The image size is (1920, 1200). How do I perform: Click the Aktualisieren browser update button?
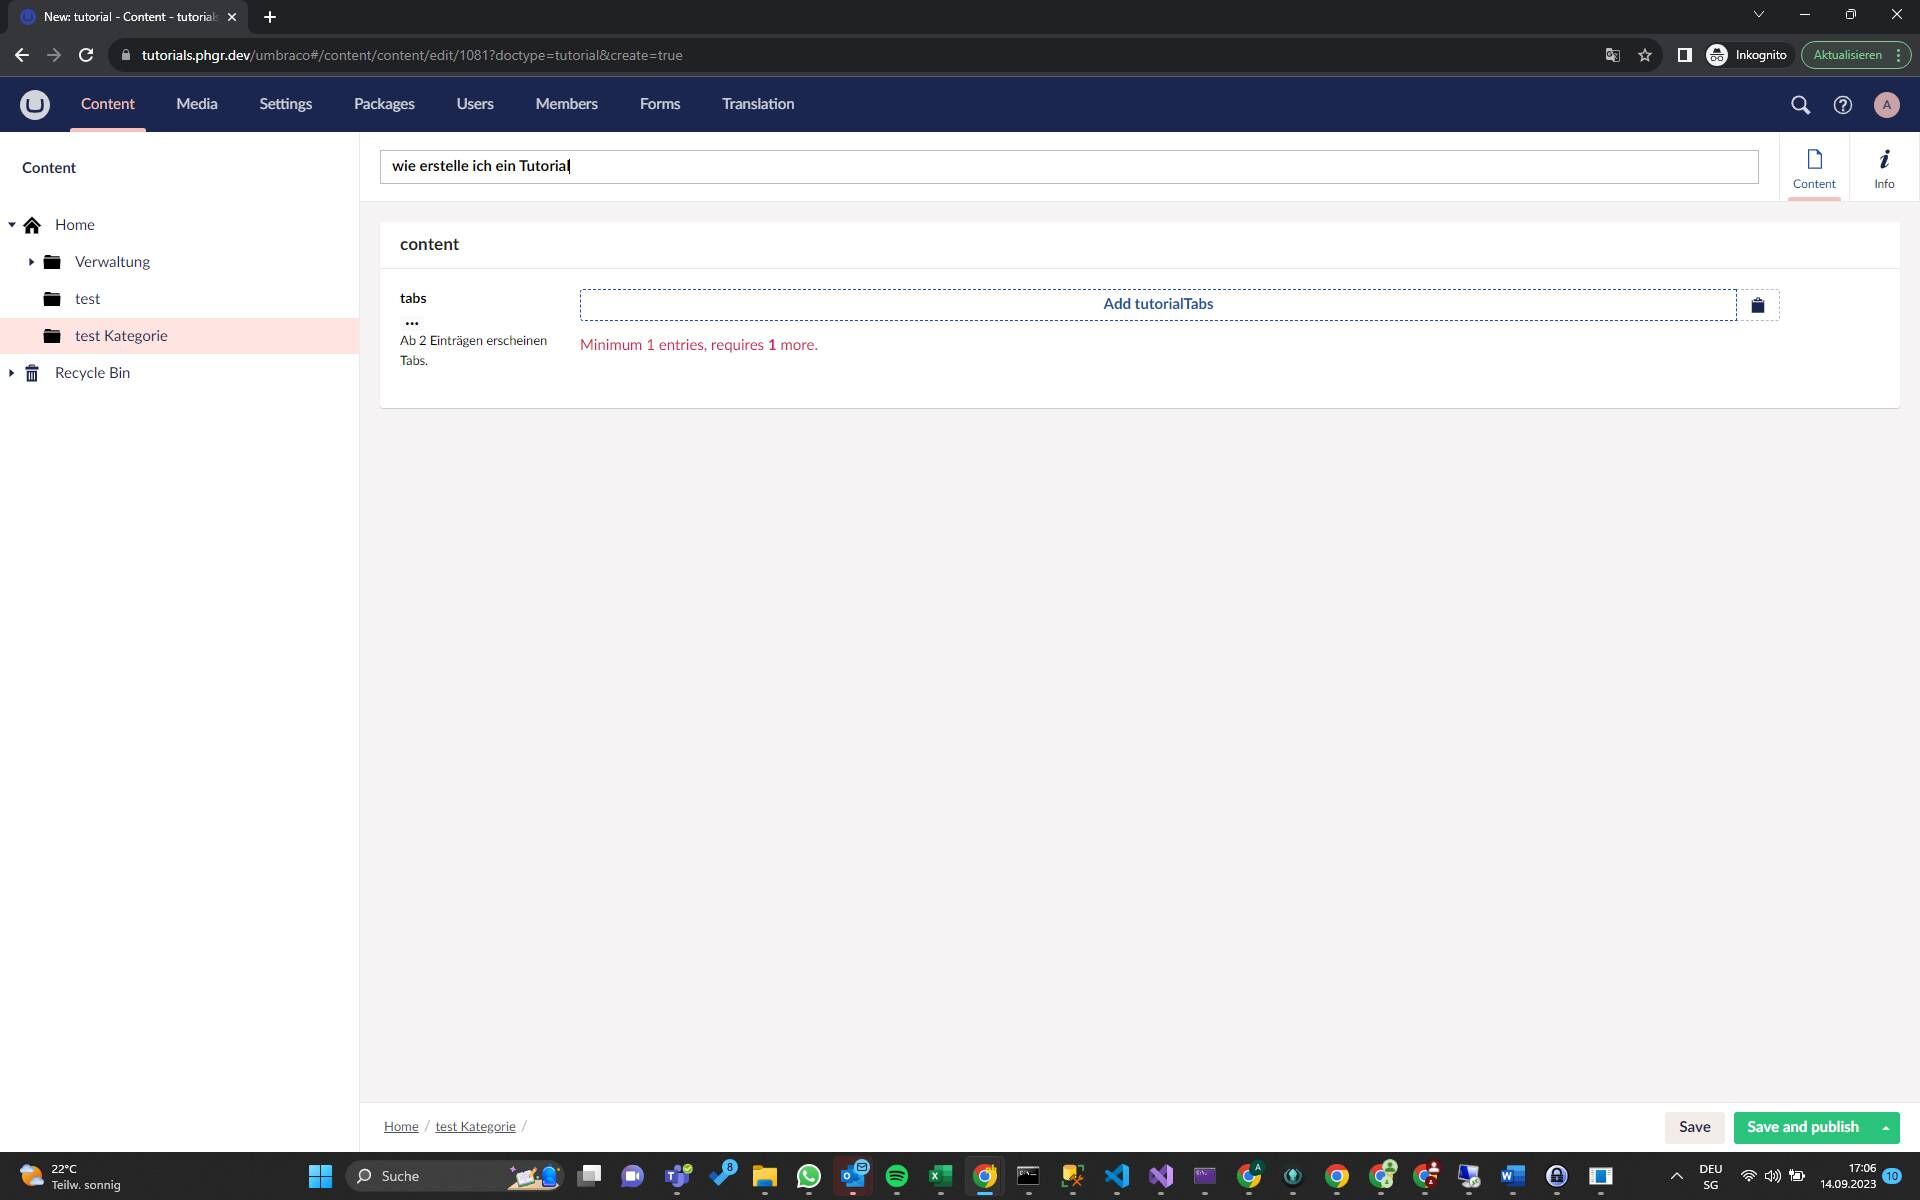click(1855, 55)
